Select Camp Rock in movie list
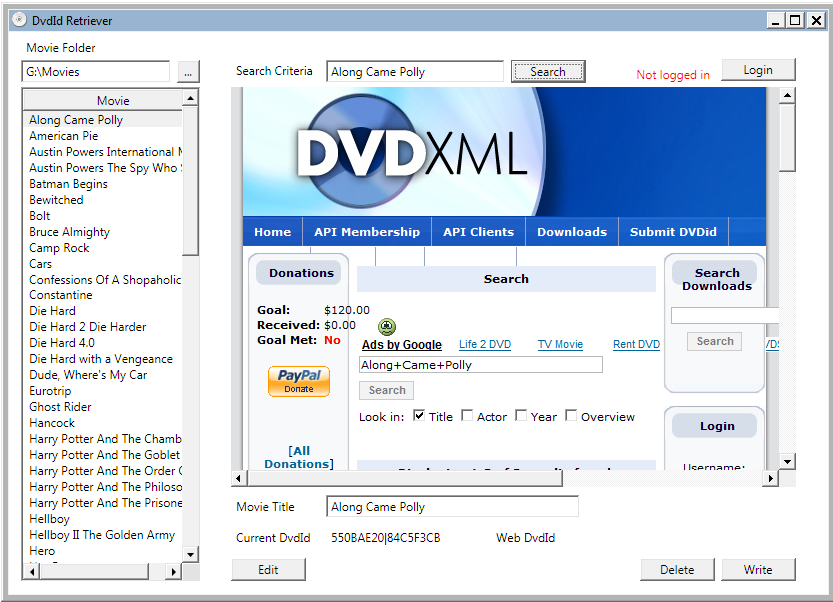Viewport: 833px width, 602px height. (103, 248)
